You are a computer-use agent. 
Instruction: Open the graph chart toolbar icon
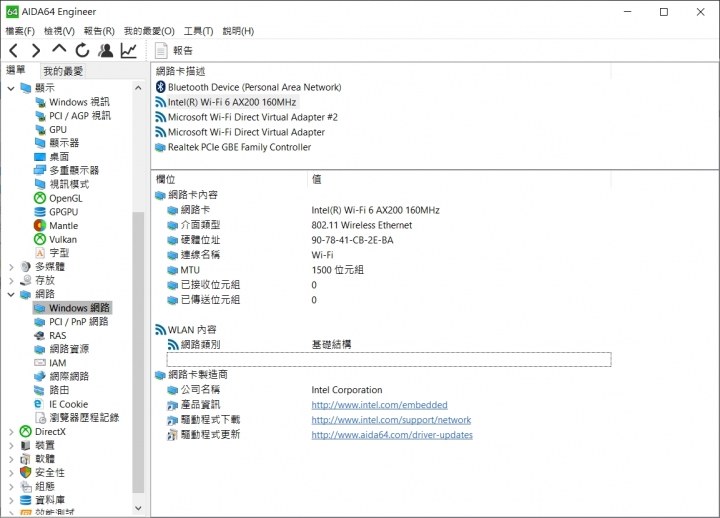pyautogui.click(x=129, y=51)
